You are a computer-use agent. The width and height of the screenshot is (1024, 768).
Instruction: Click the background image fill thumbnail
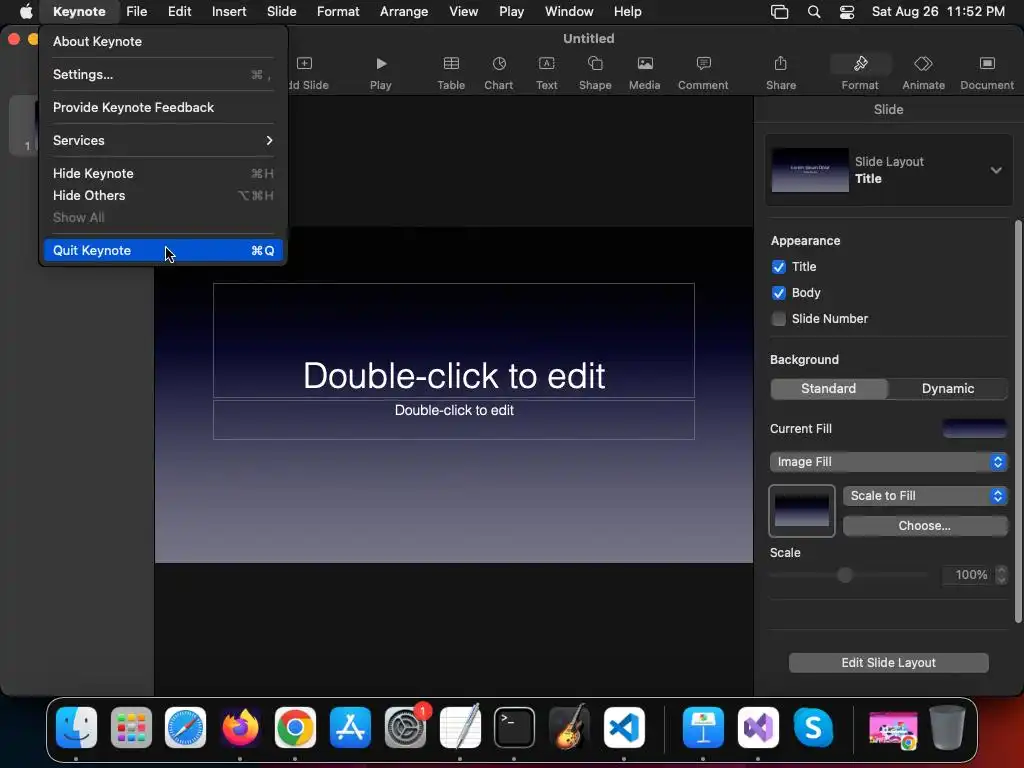pos(802,511)
